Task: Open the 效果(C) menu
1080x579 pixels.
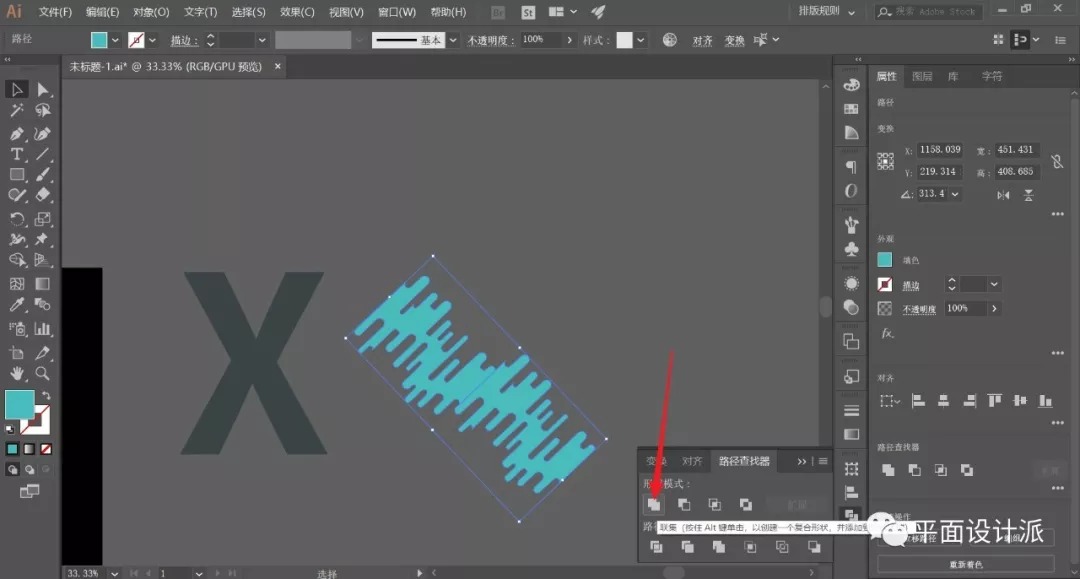Action: [297, 12]
